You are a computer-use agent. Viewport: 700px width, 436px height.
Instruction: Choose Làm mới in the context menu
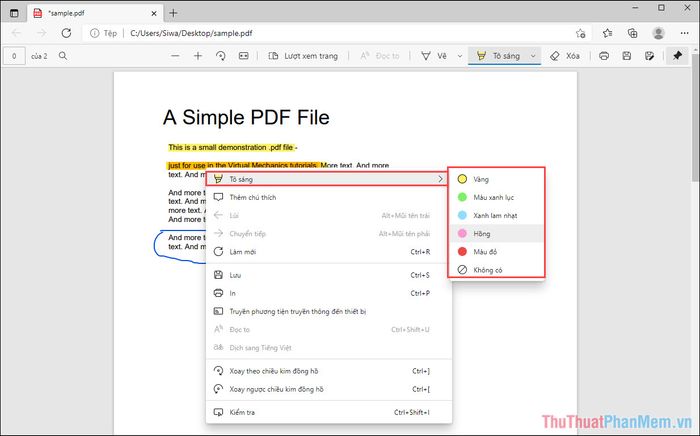[x=329, y=252]
